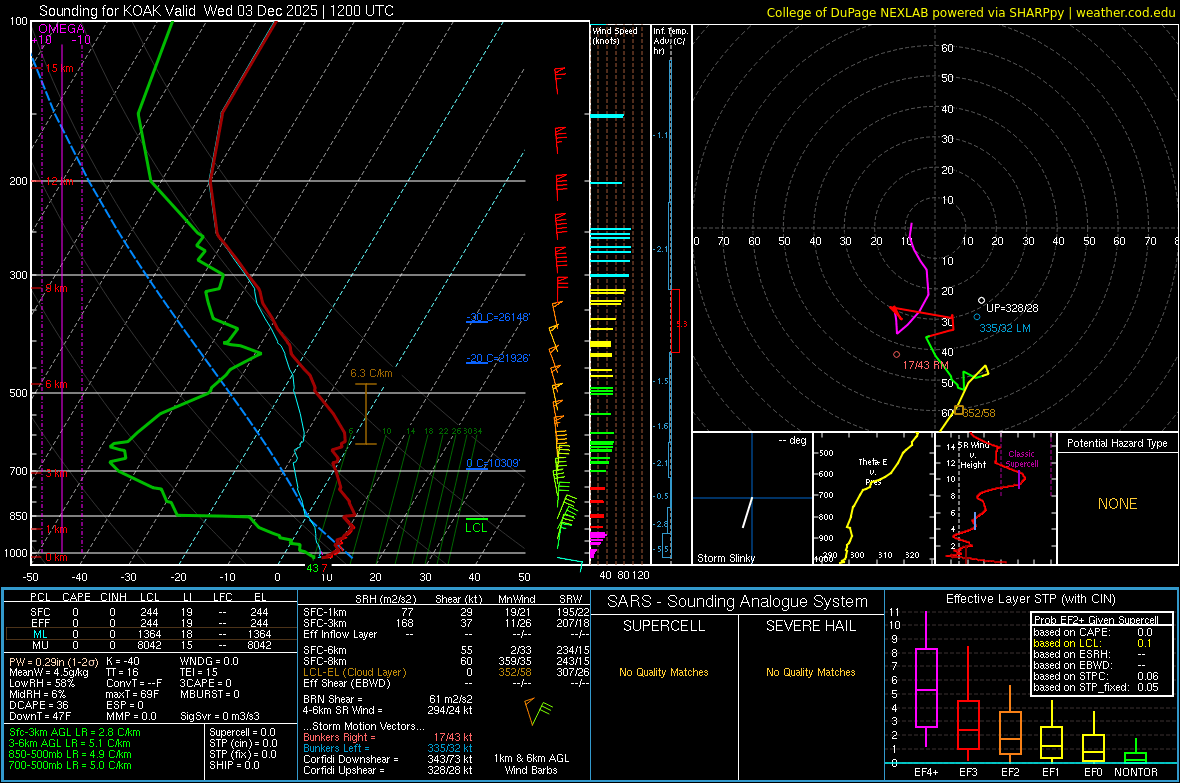
Task: Select the highlighted ML parcel row label
Action: pos(40,634)
